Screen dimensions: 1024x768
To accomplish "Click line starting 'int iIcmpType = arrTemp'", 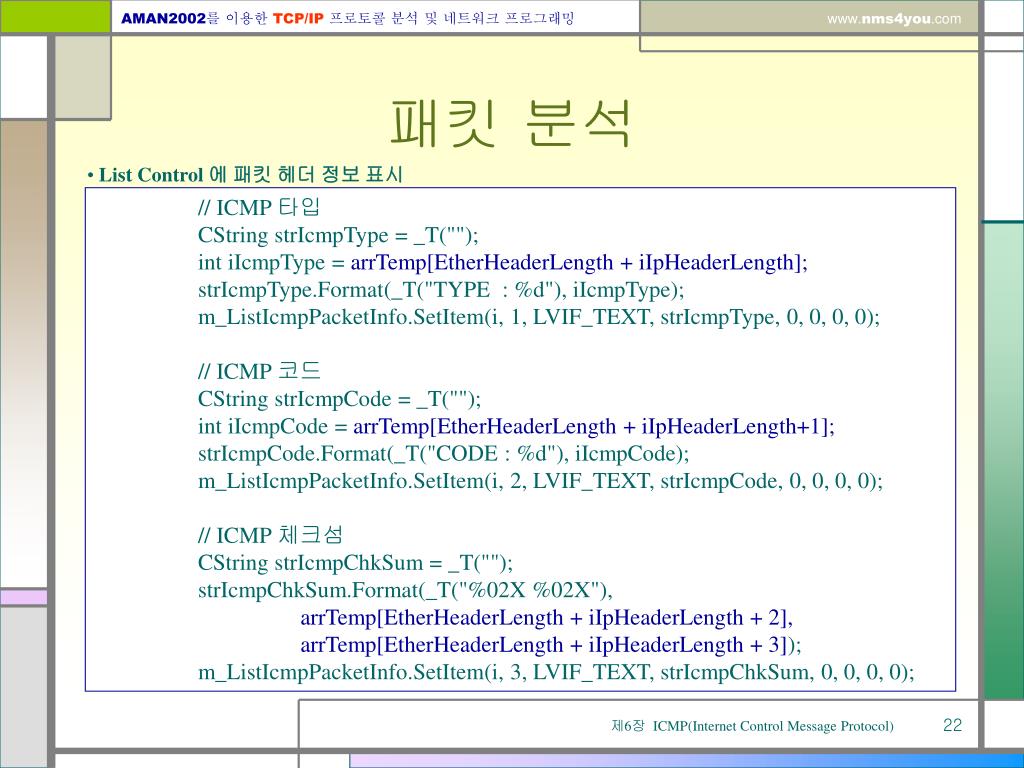I will (503, 263).
